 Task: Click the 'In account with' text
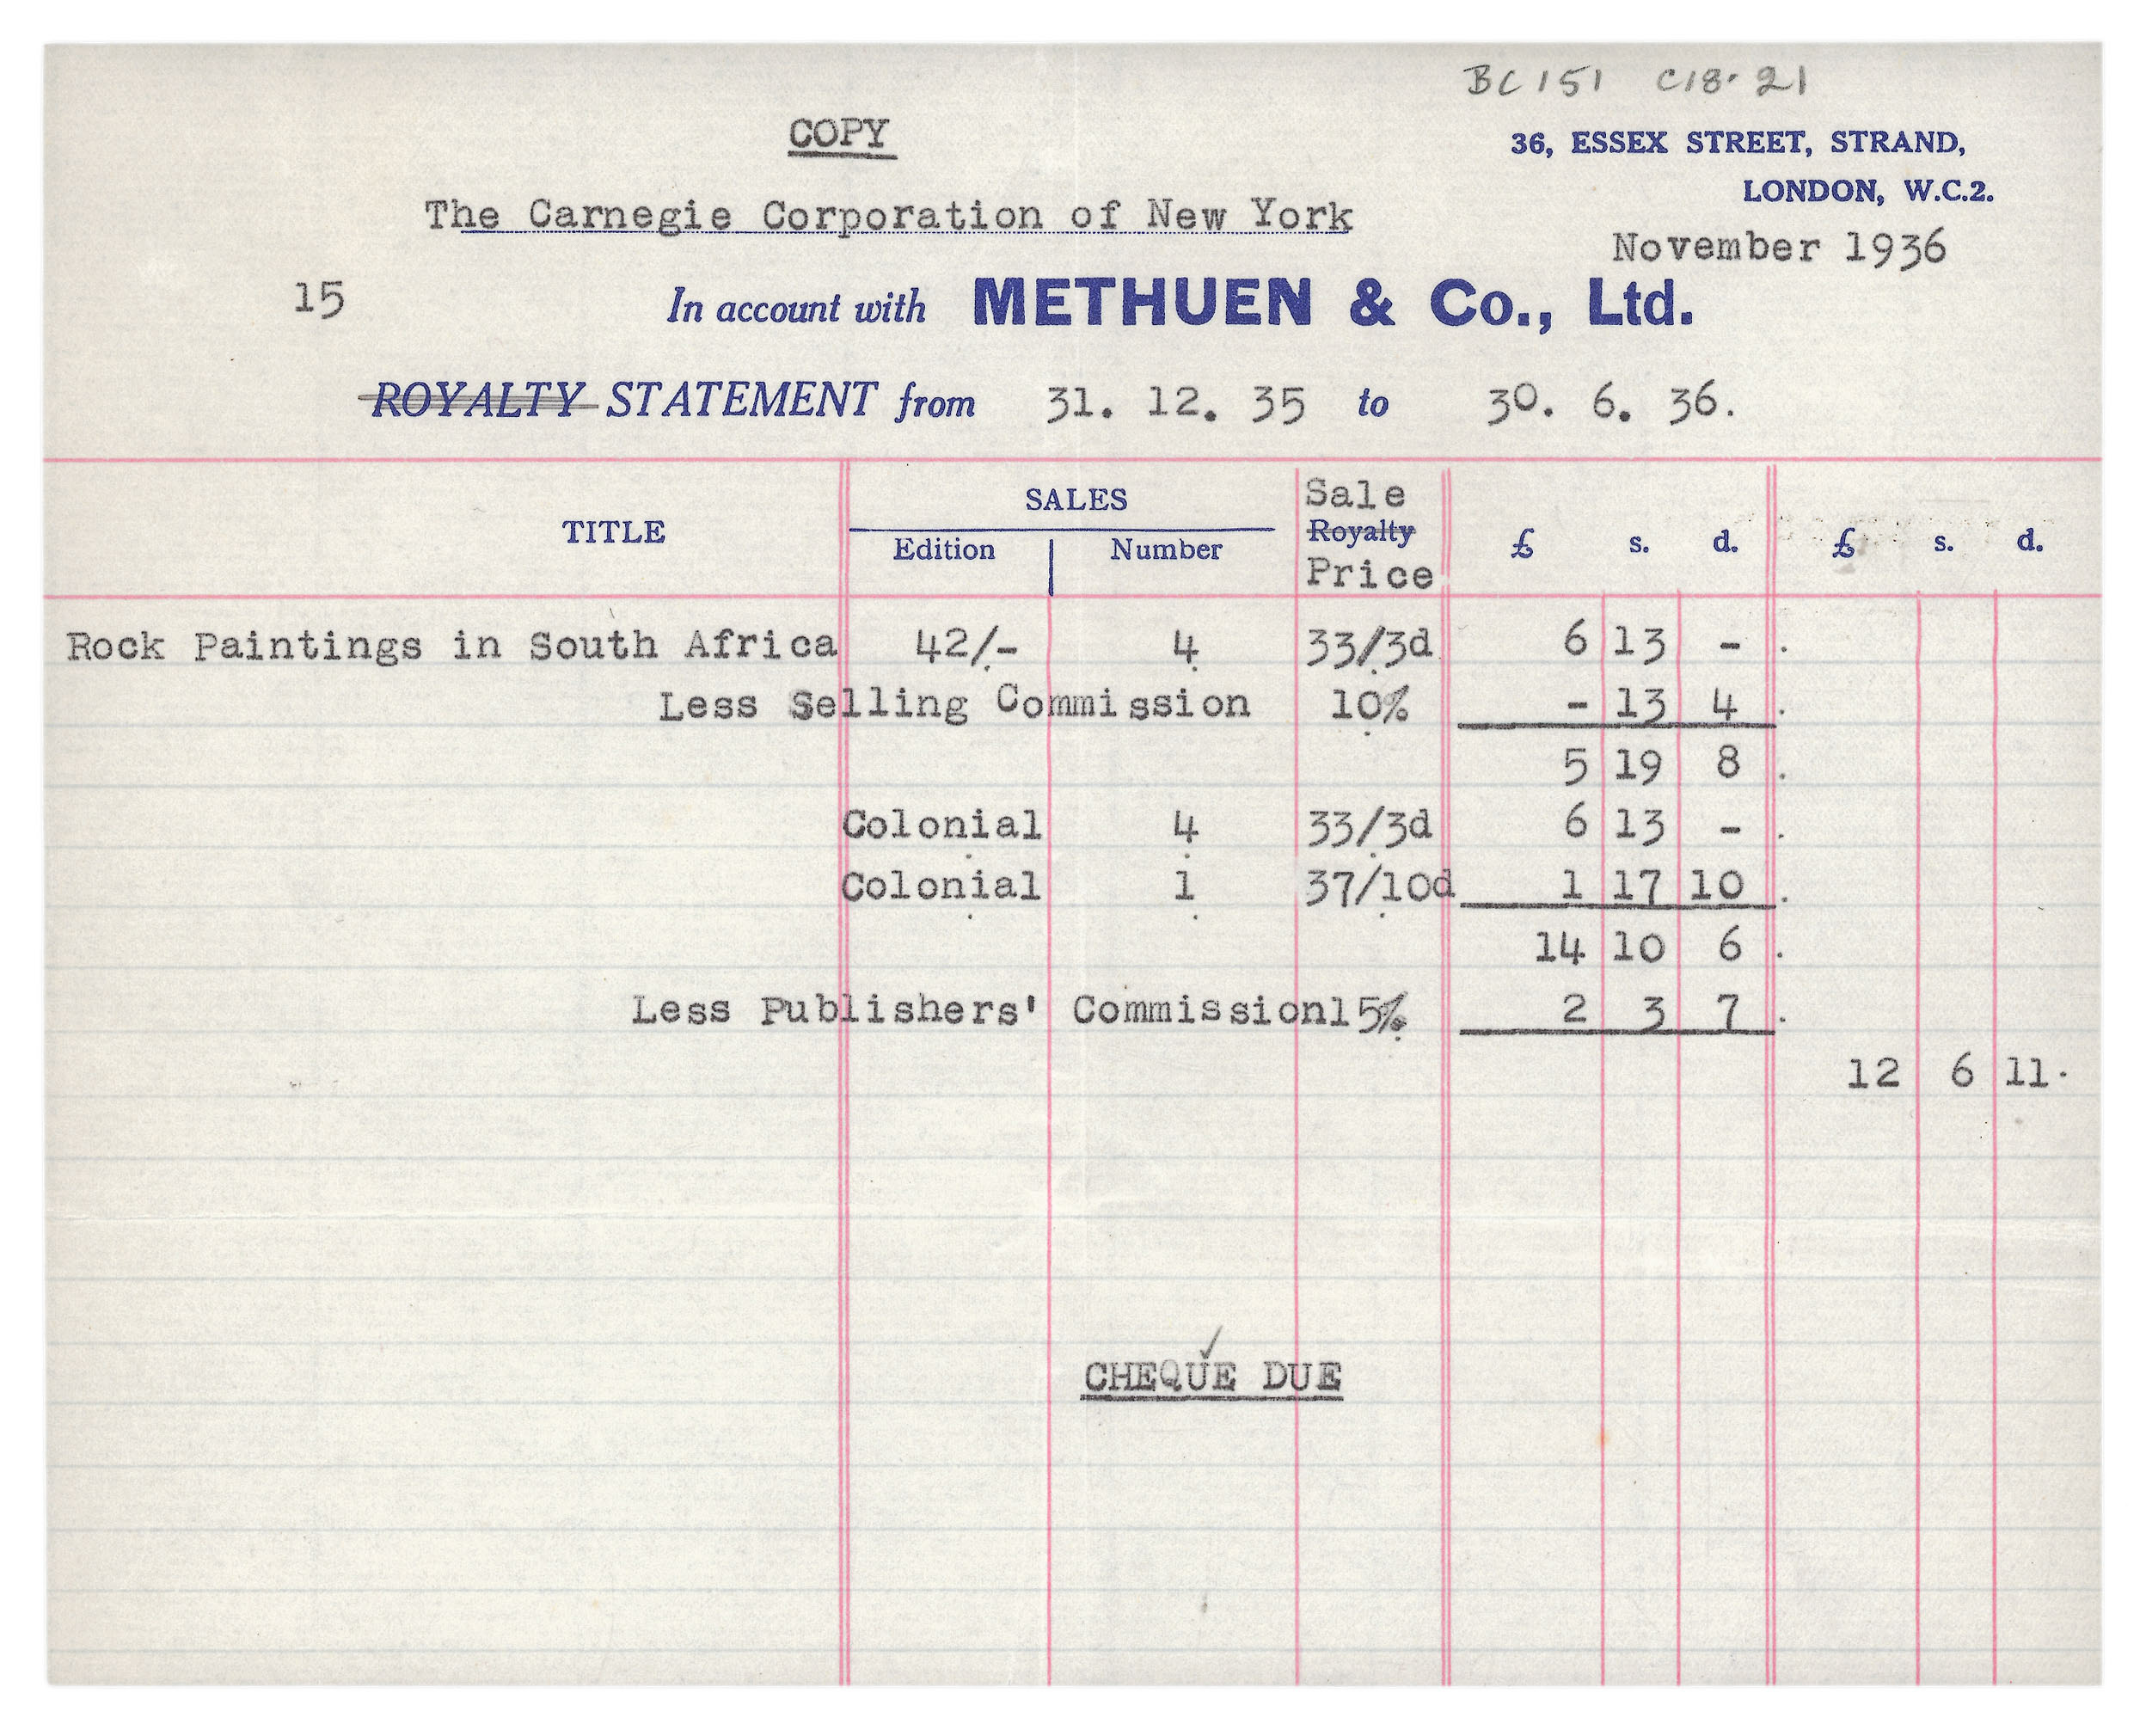pos(796,307)
